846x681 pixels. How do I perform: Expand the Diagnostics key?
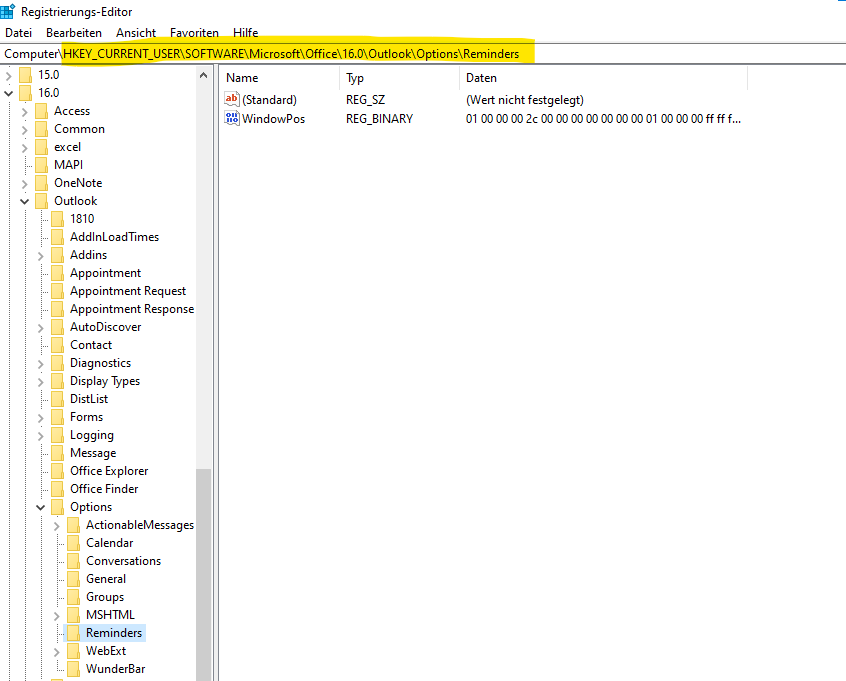40,364
